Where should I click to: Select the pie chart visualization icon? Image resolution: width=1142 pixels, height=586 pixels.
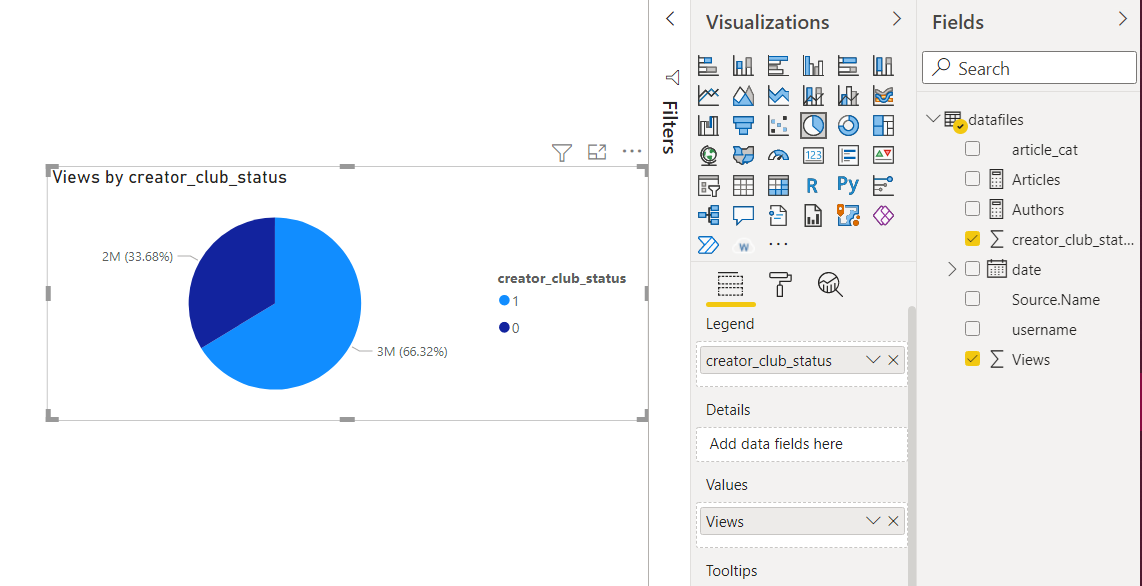point(813,125)
